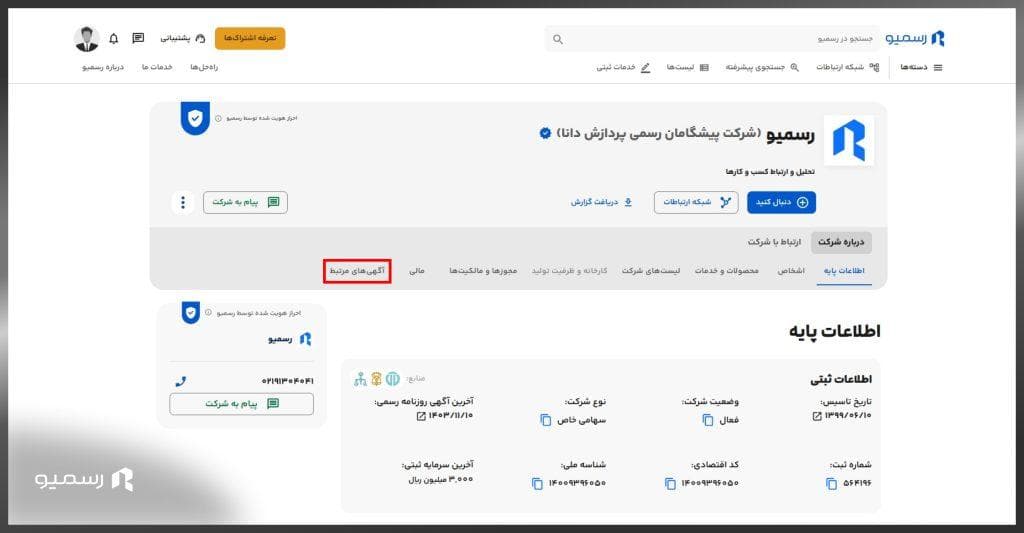Switch to the 'لیست‌های شرکت' tab
Screen dimensions: 1024x533
pos(650,271)
